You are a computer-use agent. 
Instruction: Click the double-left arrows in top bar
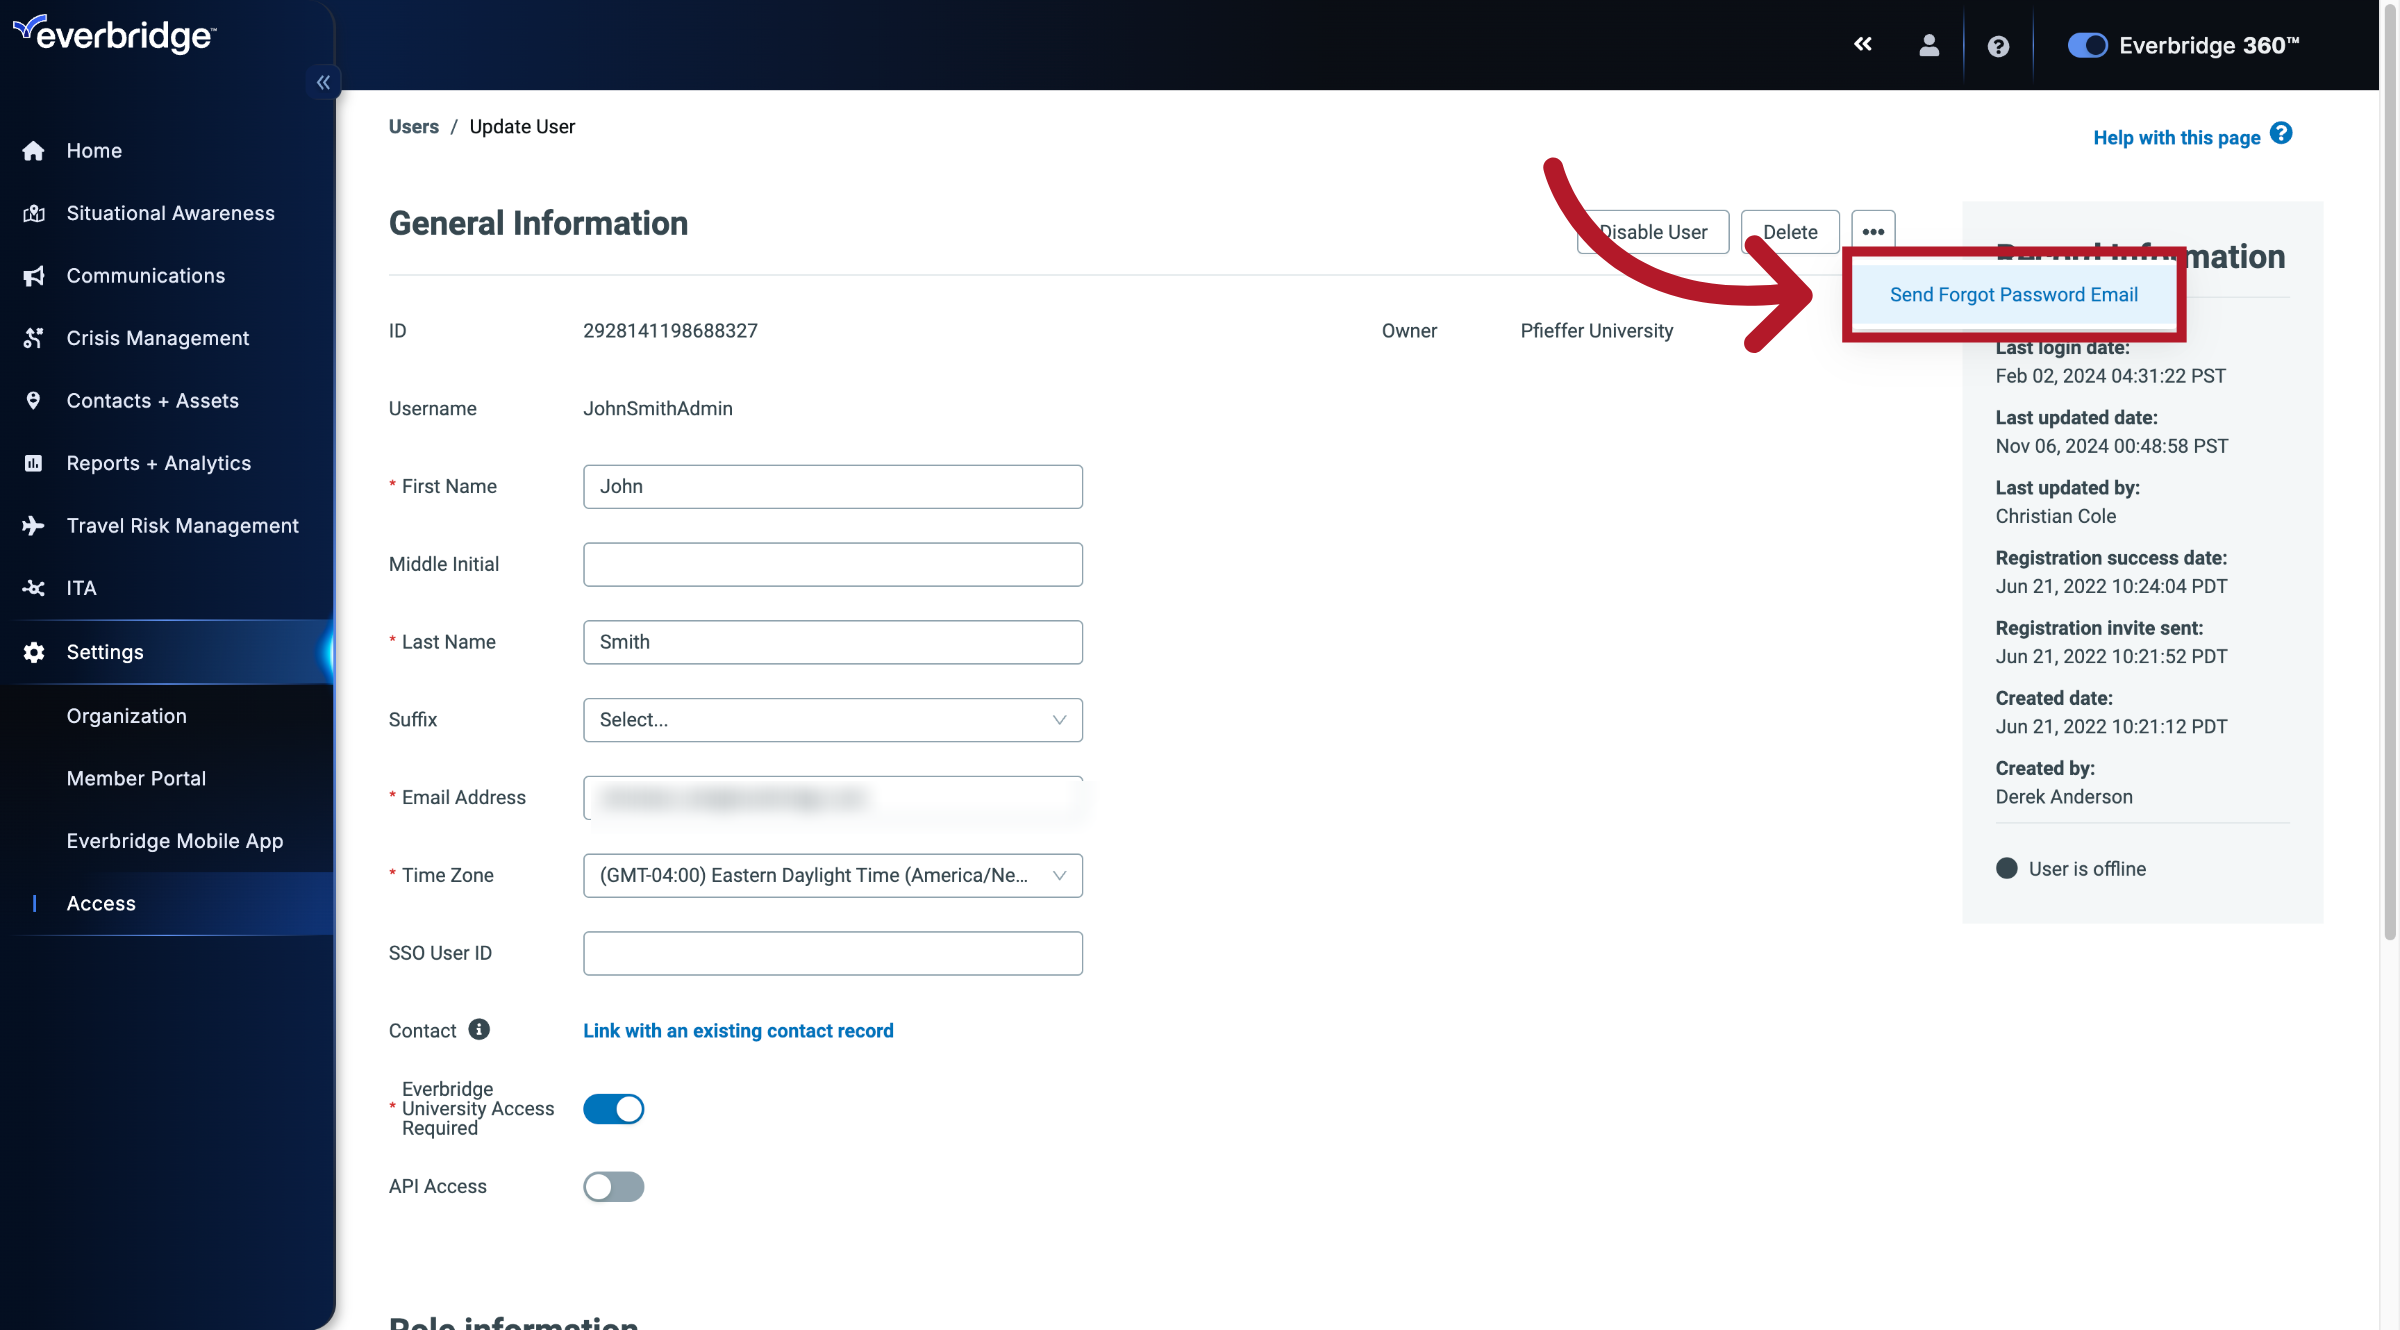(x=1863, y=44)
